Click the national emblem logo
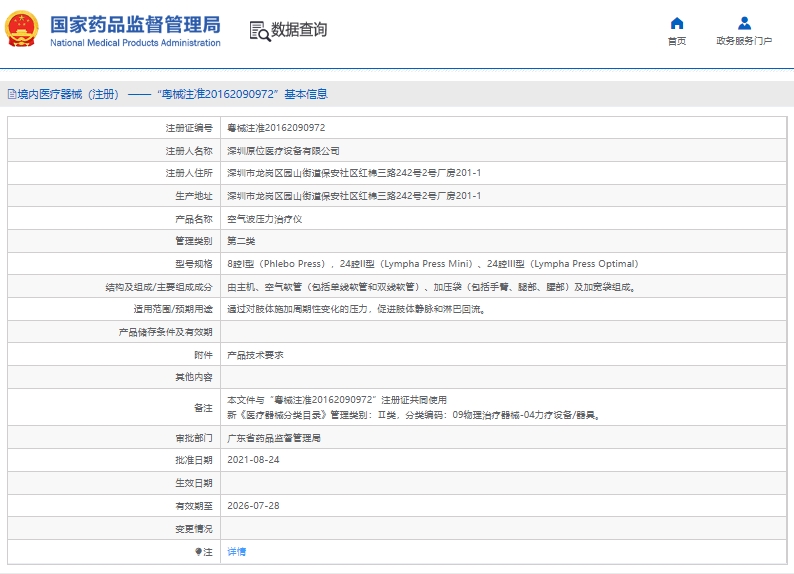The height and width of the screenshot is (574, 794). click(x=22, y=29)
